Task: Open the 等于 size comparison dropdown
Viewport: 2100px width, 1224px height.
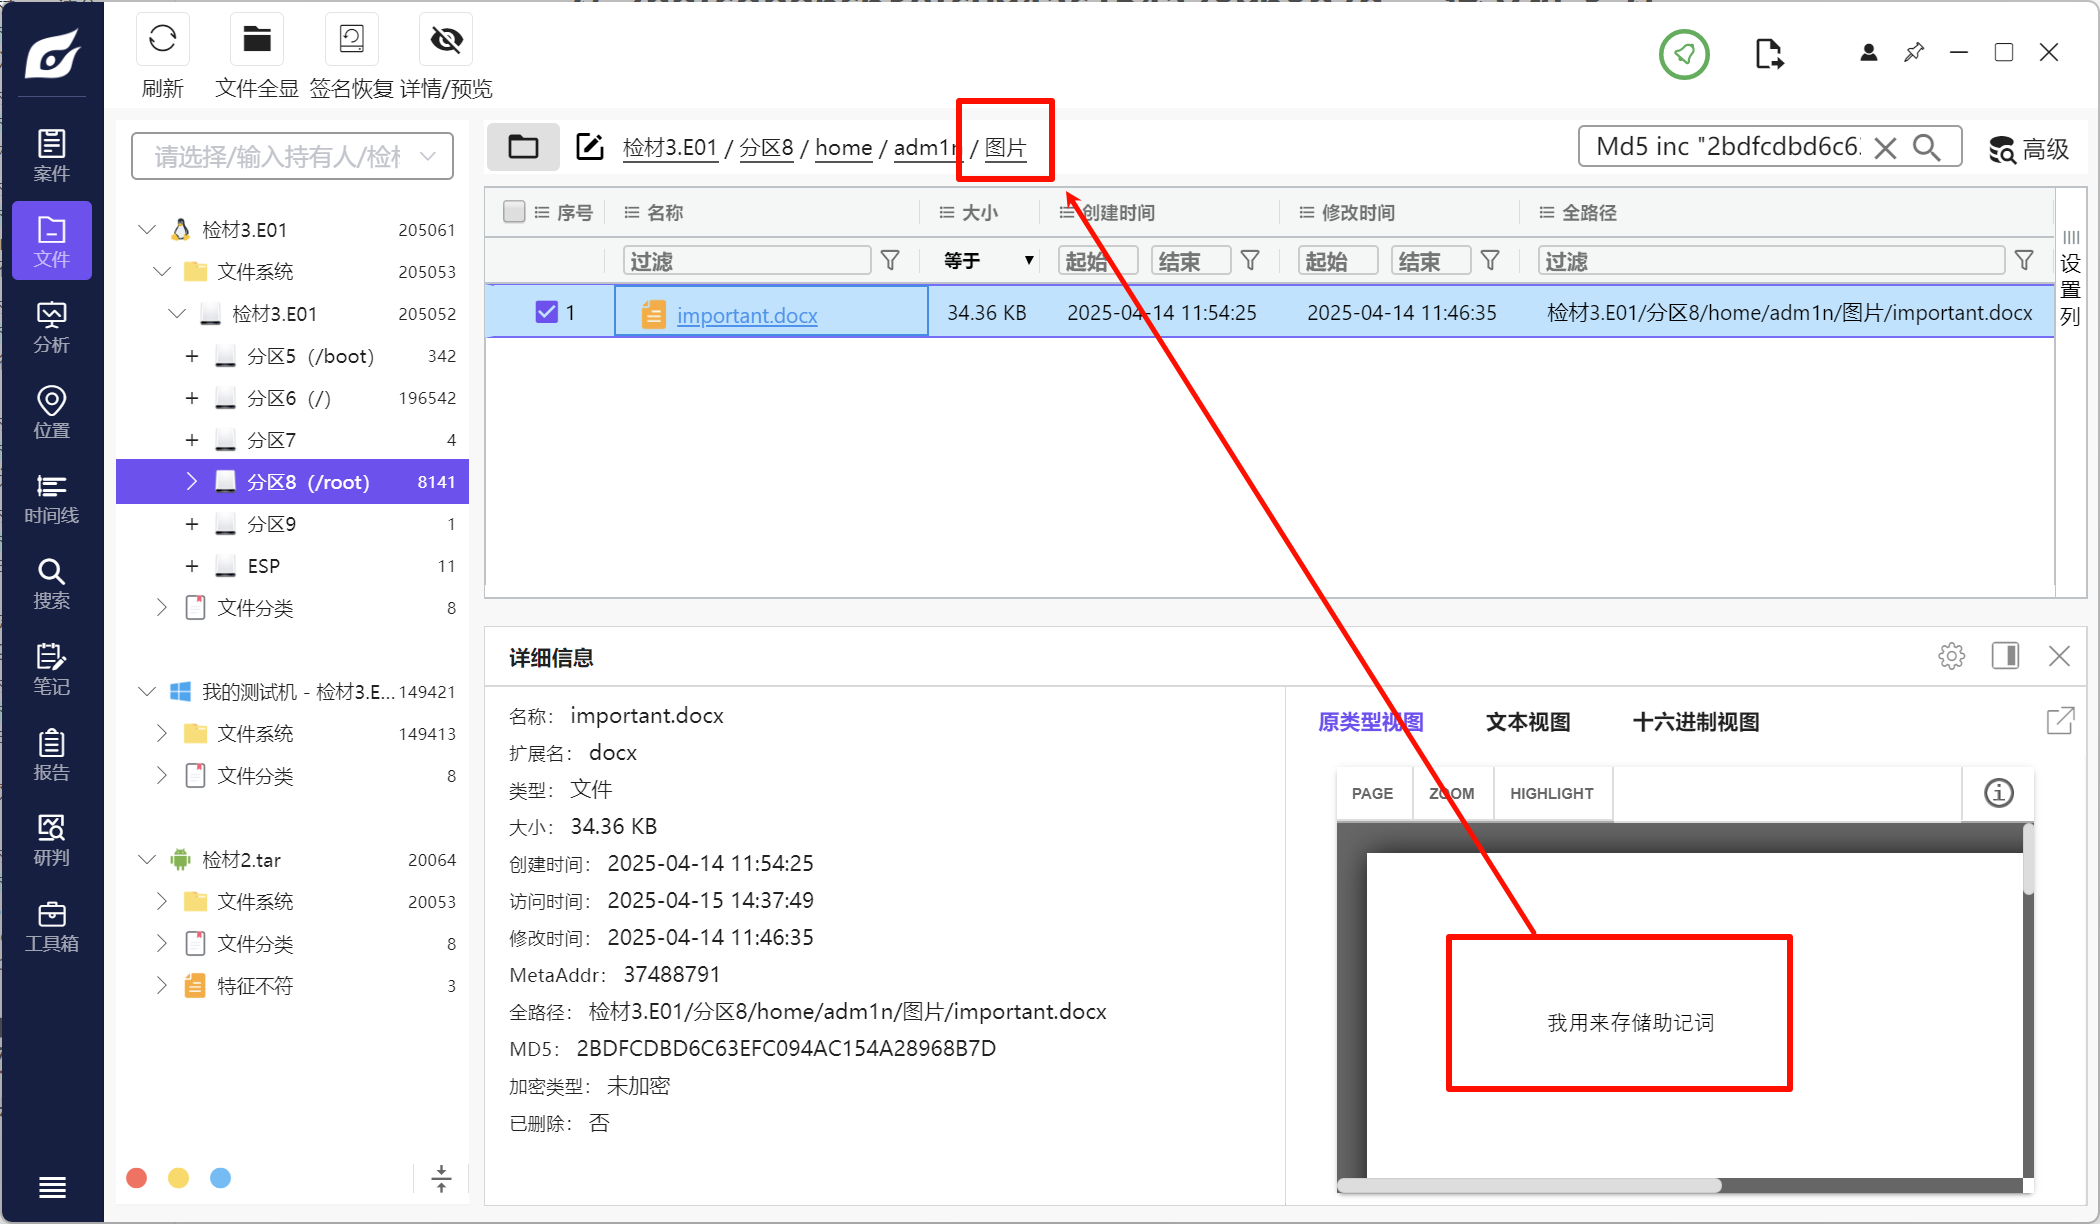Action: pos(988,261)
